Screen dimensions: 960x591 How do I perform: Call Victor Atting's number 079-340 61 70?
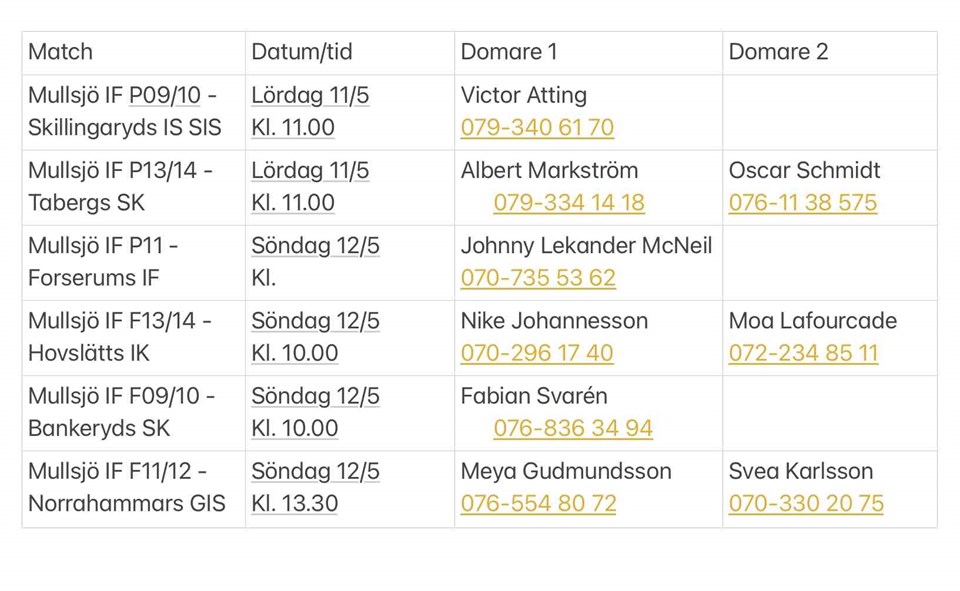(x=537, y=128)
